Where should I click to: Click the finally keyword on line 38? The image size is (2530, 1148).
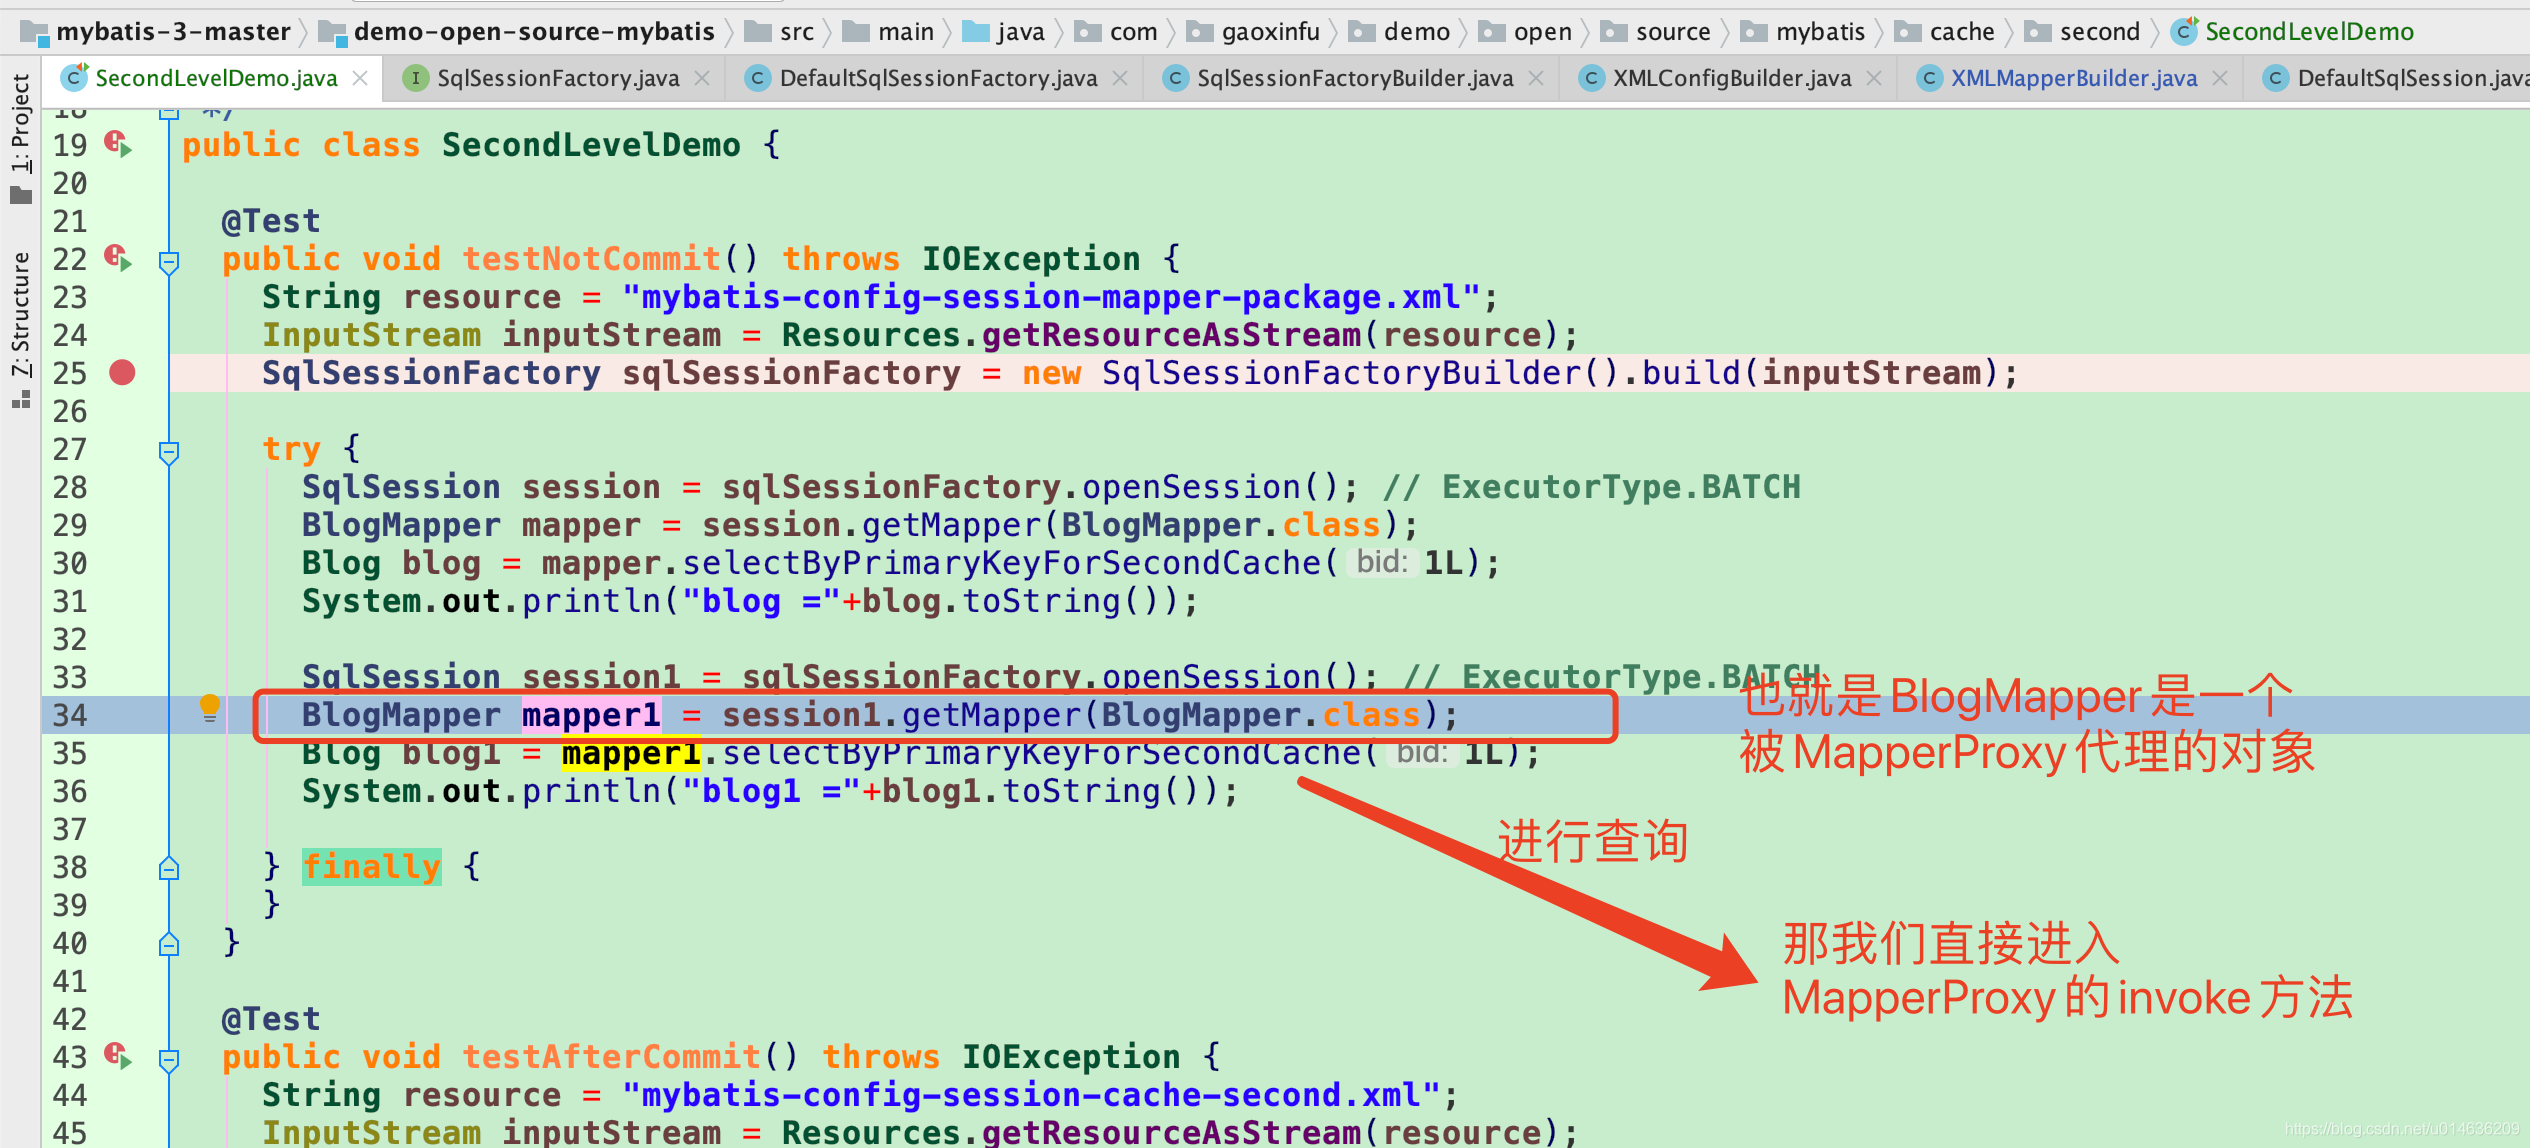(371, 866)
